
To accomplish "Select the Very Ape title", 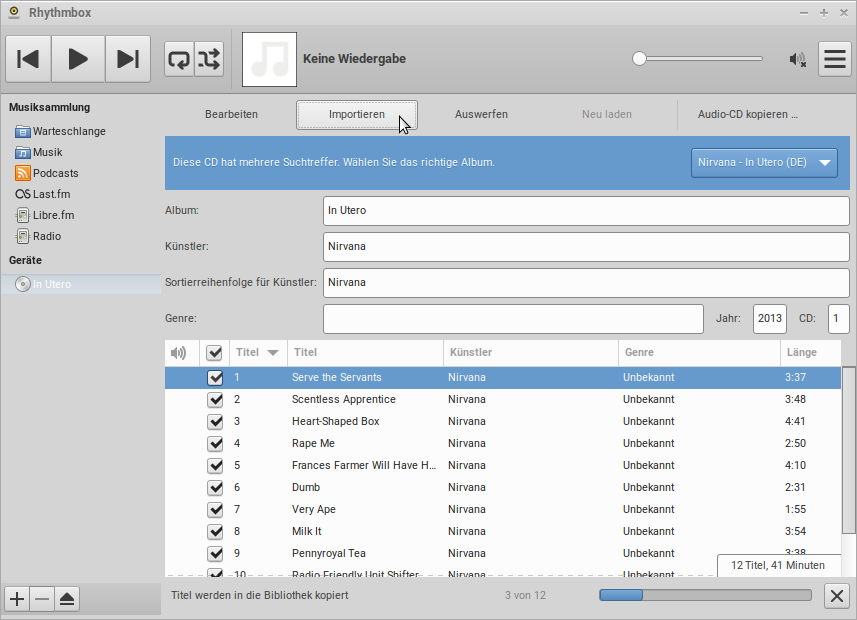I will click(314, 510).
